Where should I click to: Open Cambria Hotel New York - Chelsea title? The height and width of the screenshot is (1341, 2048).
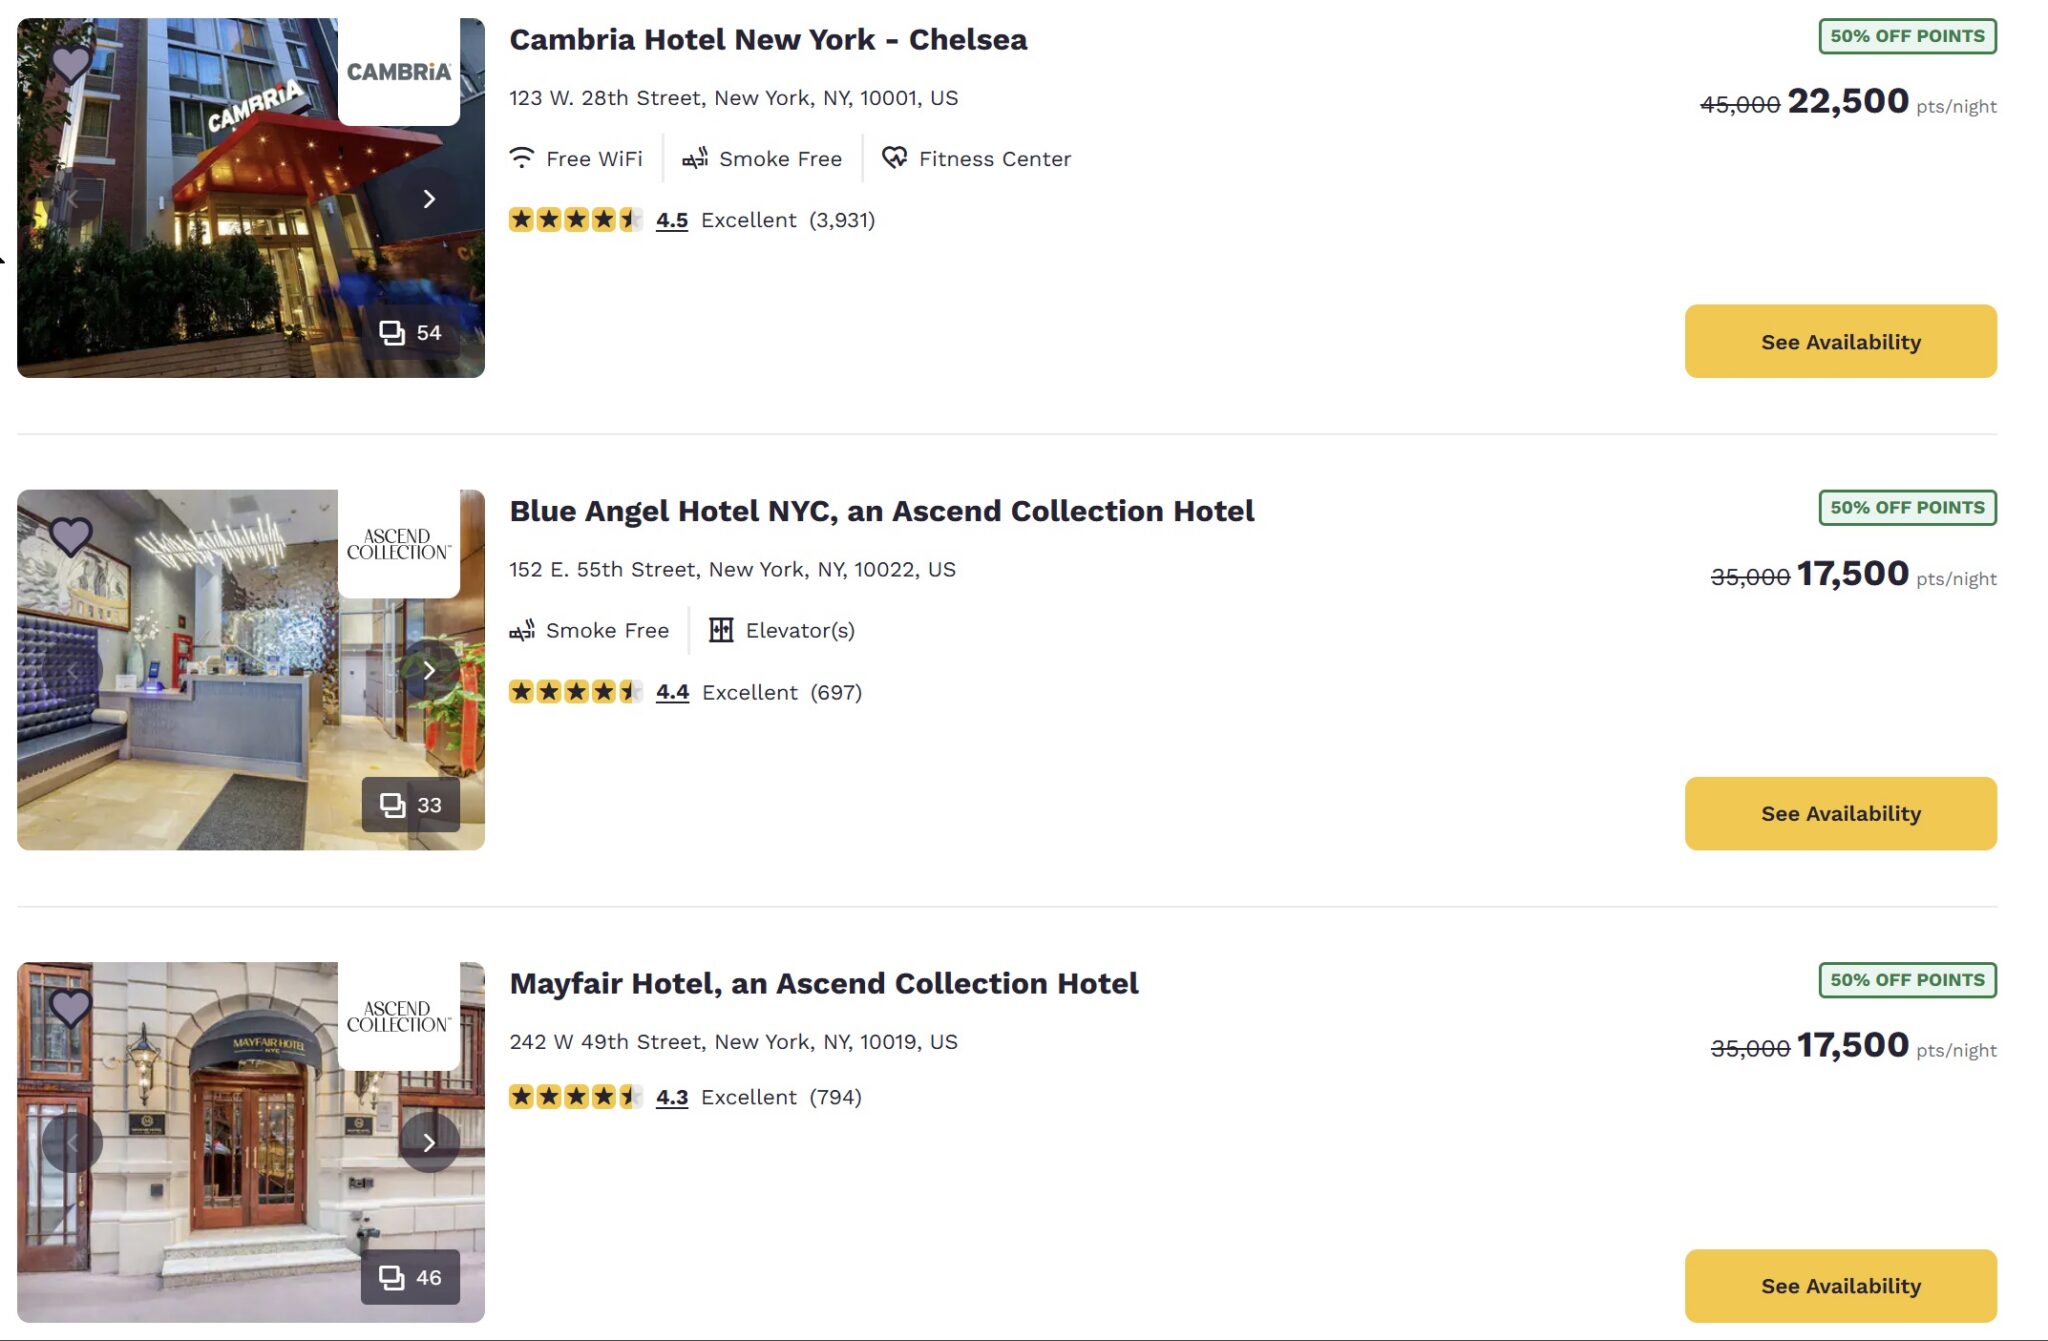768,40
